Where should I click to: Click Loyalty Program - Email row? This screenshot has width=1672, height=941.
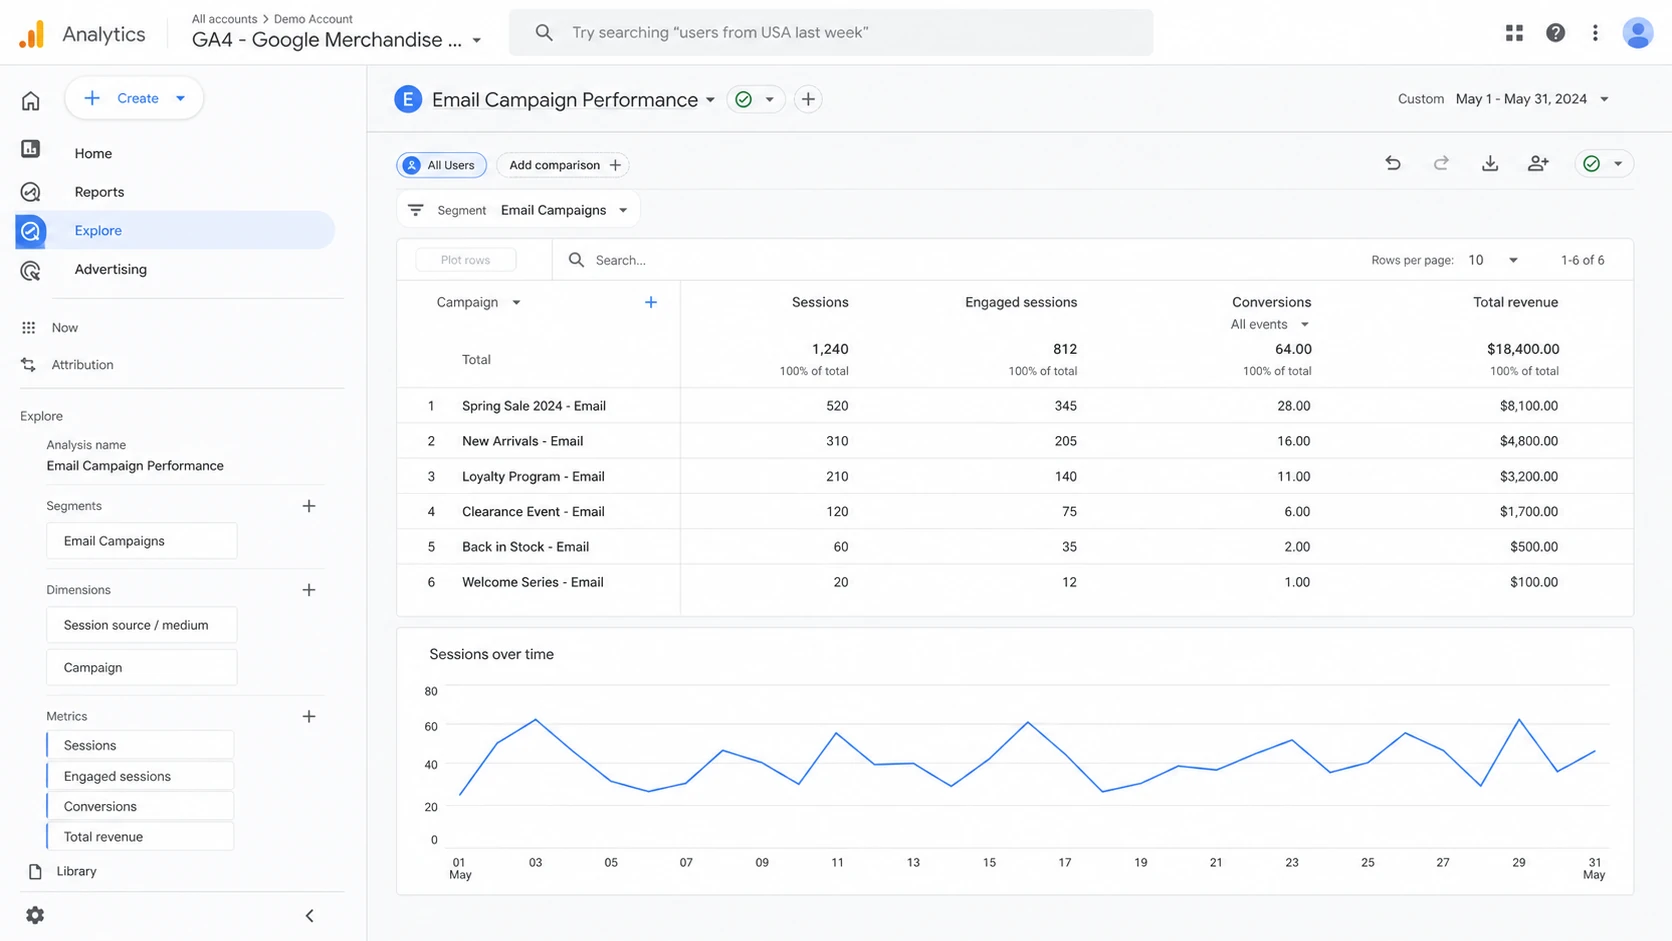pyautogui.click(x=1015, y=476)
